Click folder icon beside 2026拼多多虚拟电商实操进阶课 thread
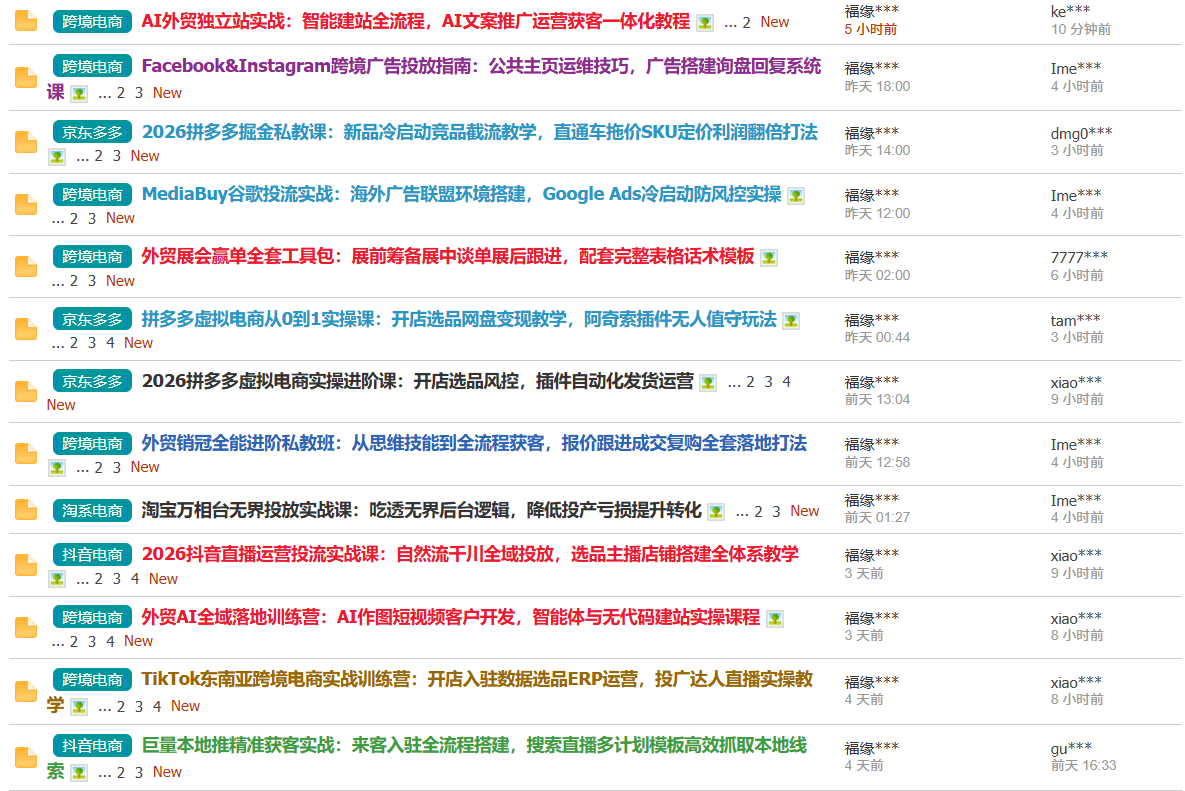The image size is (1185, 791). (x=26, y=391)
